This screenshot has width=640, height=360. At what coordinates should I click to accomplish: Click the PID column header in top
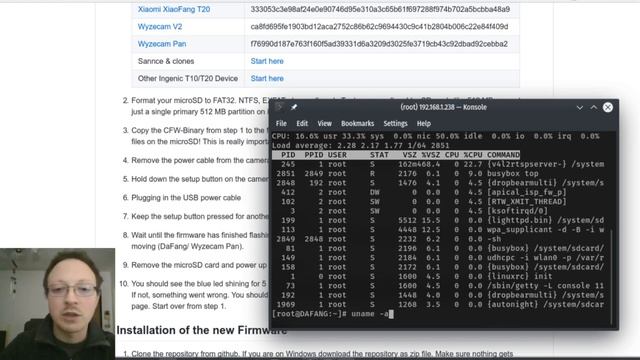[x=288, y=155]
